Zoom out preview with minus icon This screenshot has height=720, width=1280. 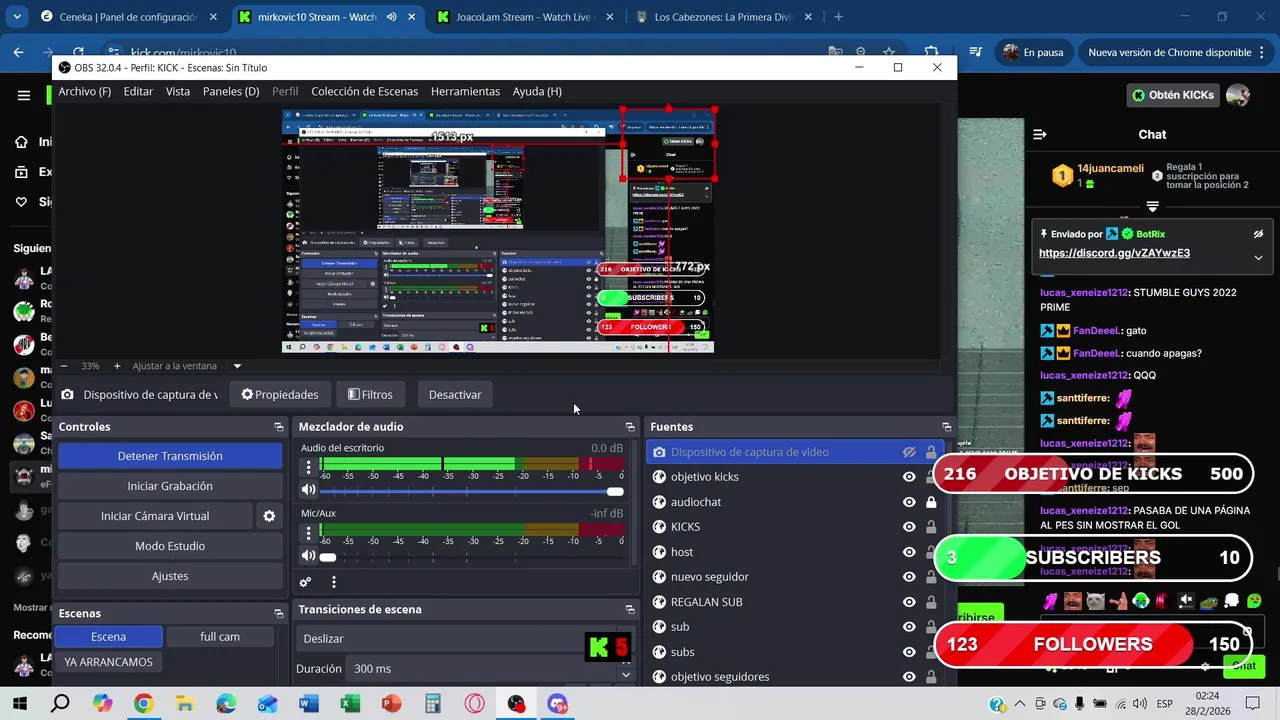(64, 366)
